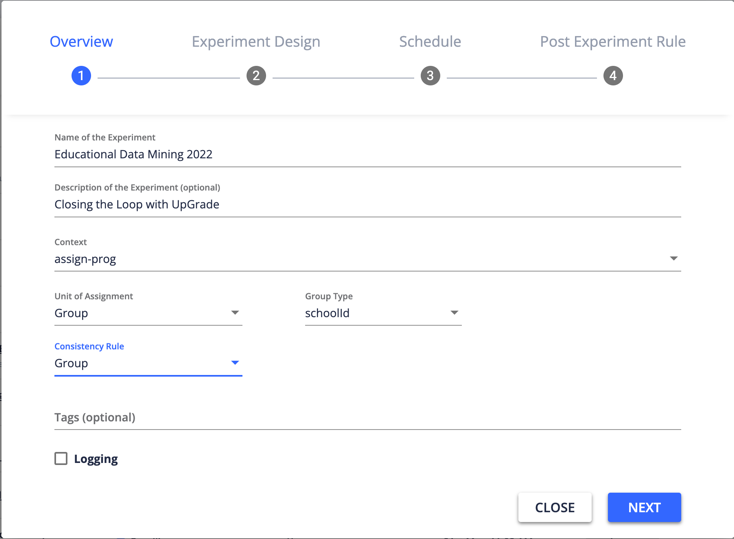Click the Tags (optional) input field

367,418
